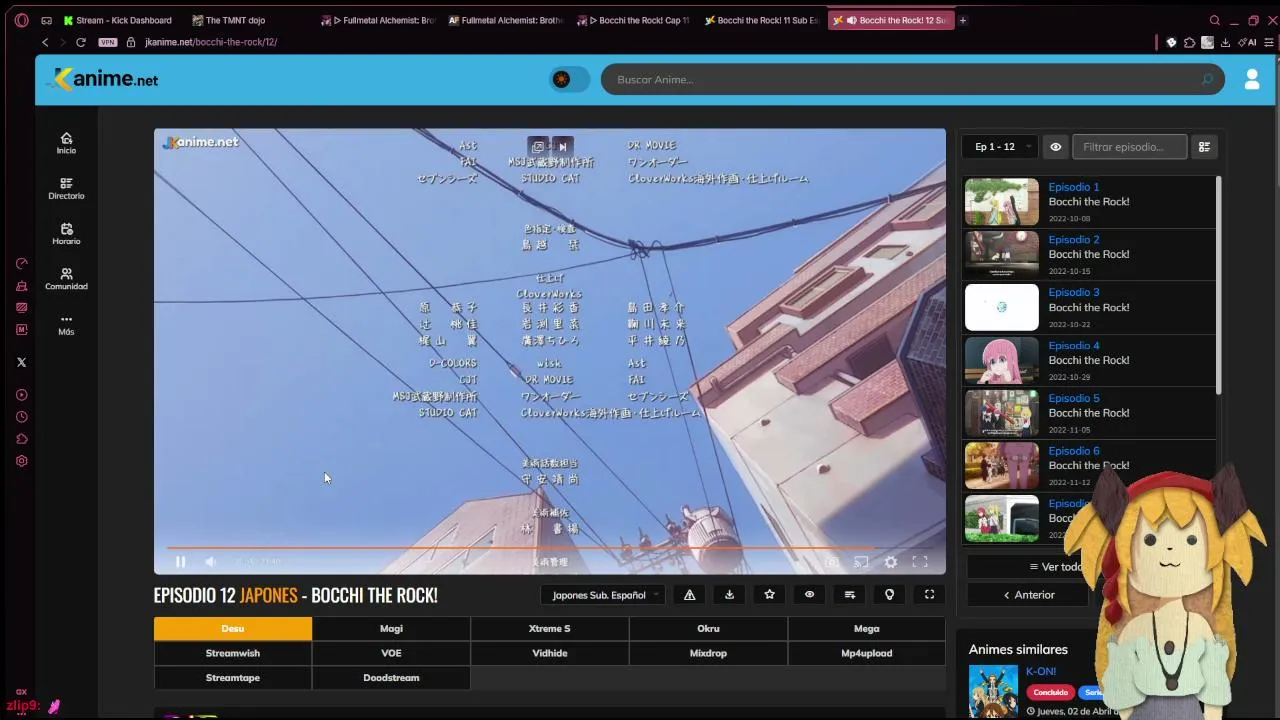
Task: Choose the VOE server
Action: 391,653
